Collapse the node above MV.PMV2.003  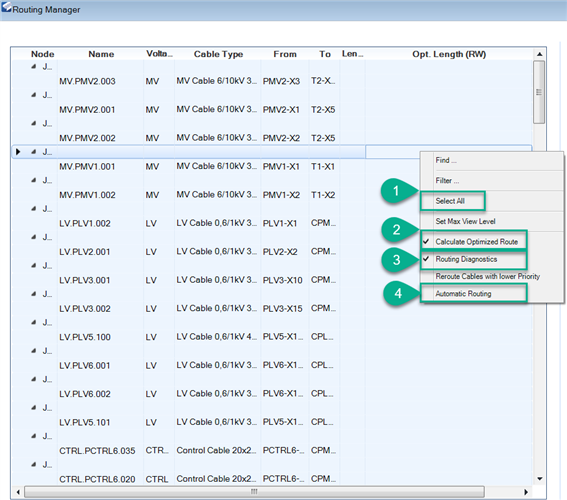point(34,66)
